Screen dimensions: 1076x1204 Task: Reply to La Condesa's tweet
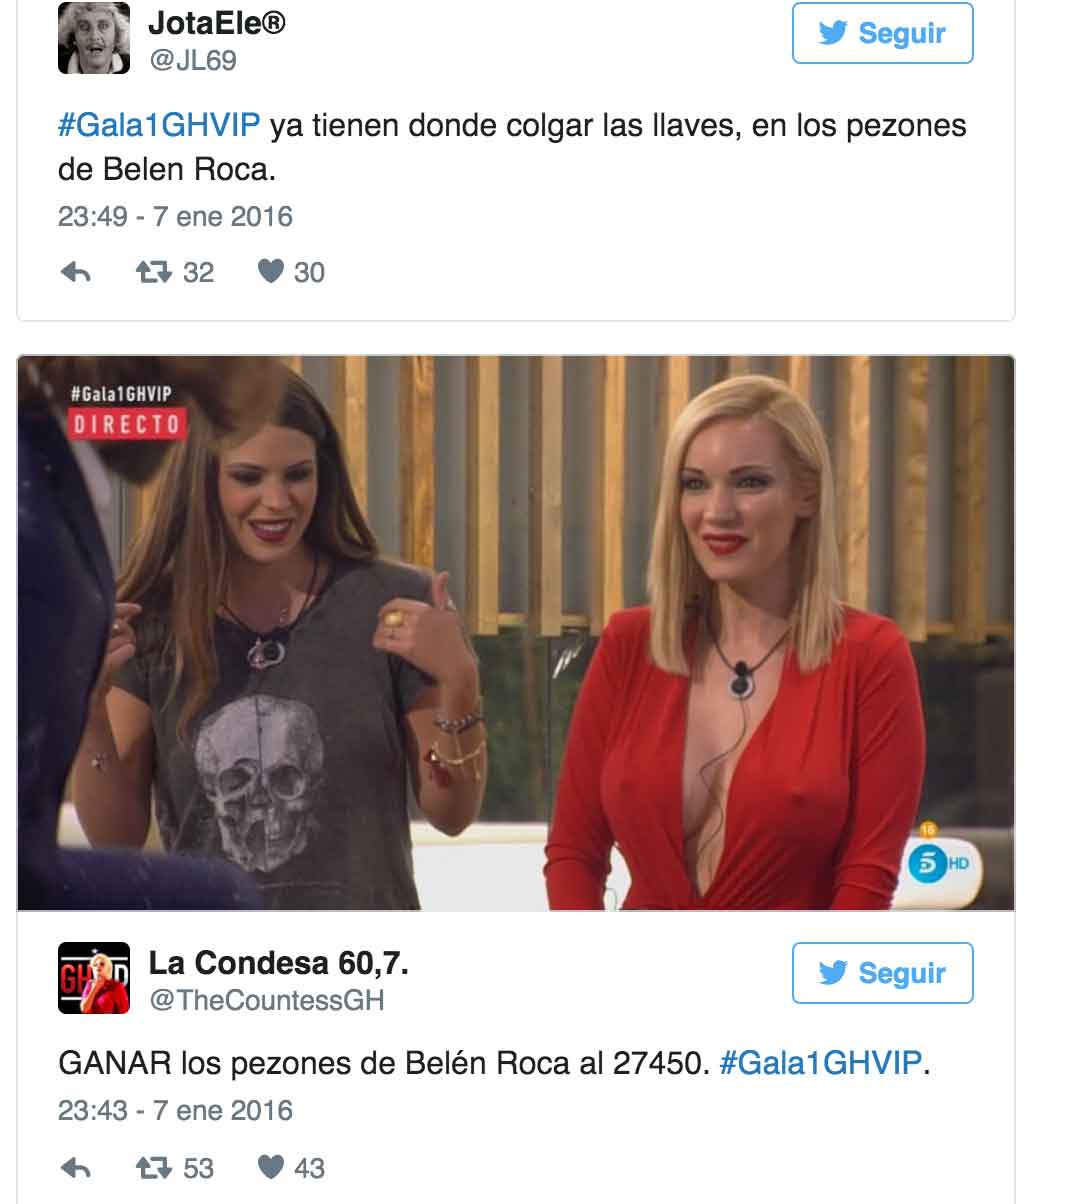click(x=76, y=1168)
